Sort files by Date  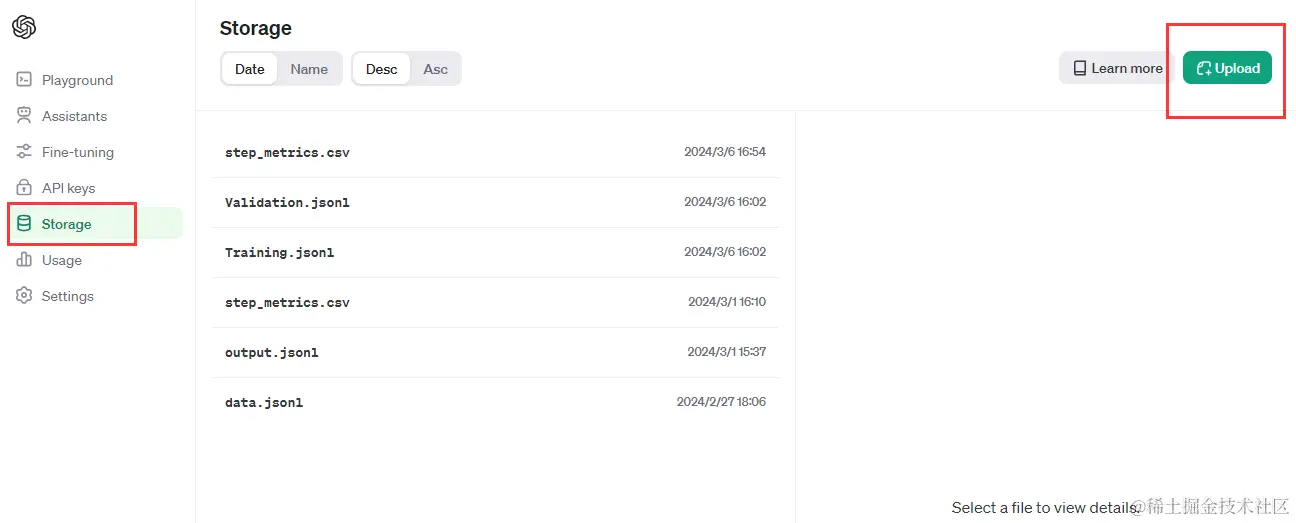[250, 69]
